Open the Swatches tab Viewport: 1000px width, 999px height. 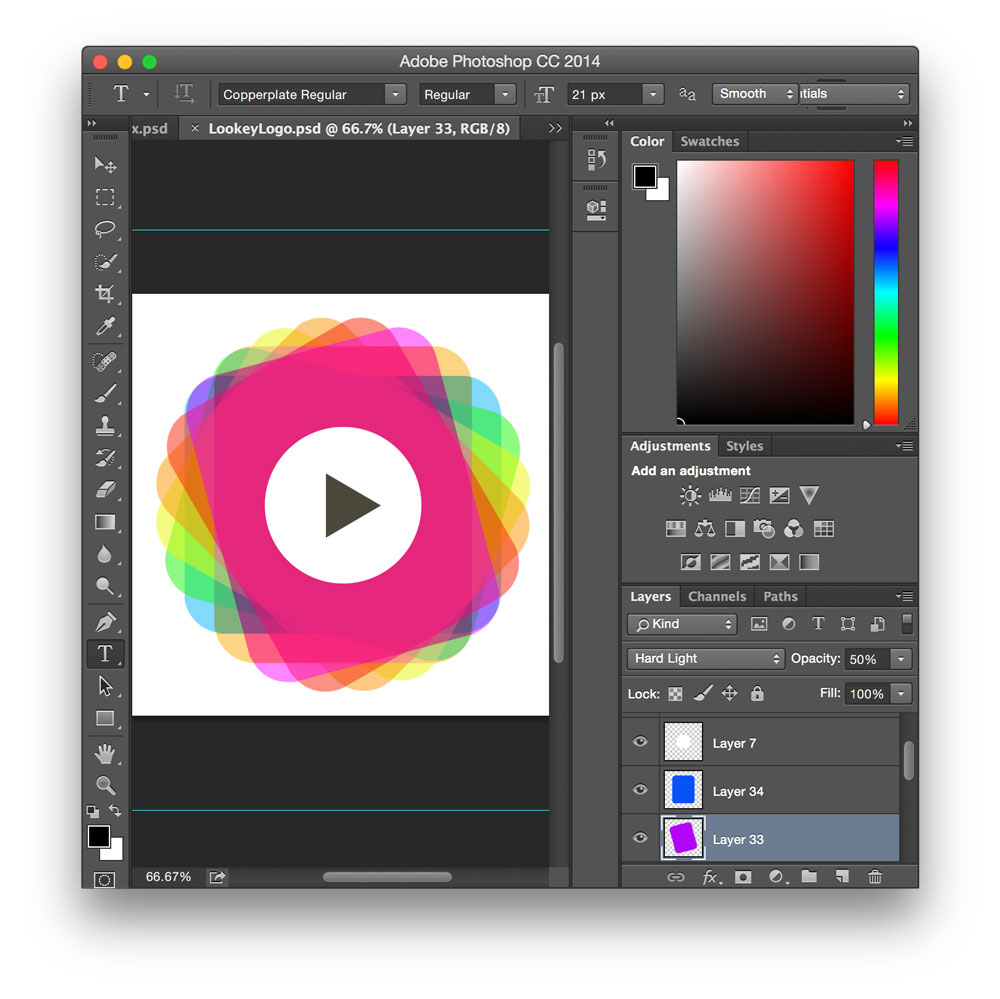point(709,141)
